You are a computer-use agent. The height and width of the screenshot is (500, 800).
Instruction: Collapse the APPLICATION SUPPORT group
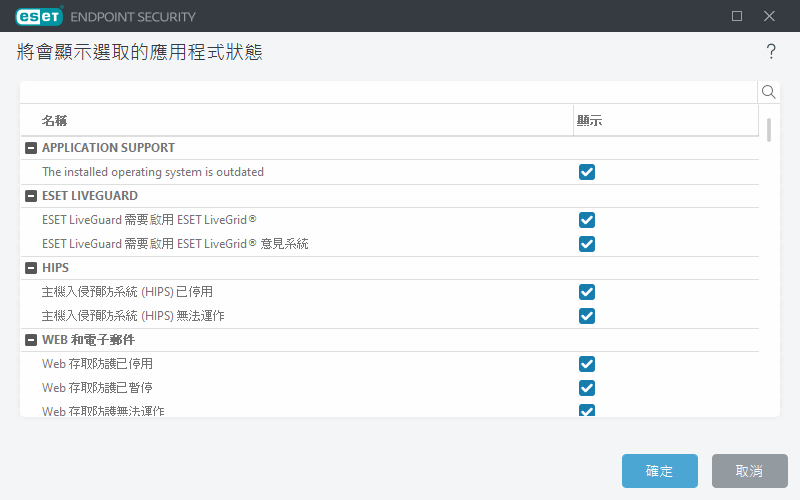(31, 148)
